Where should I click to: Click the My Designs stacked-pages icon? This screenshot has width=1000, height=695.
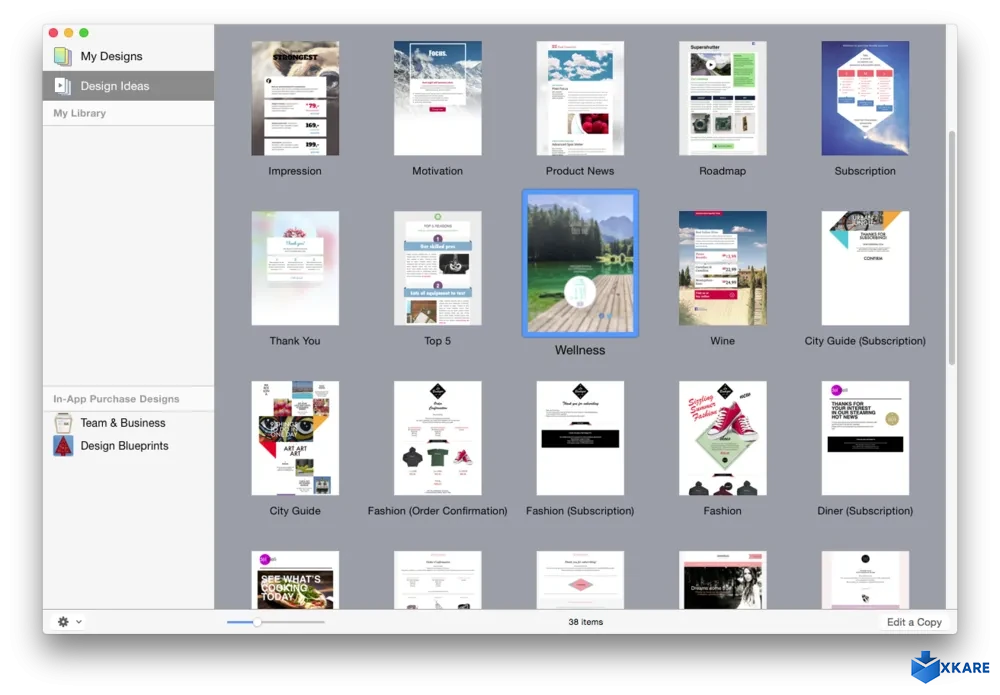tap(62, 58)
